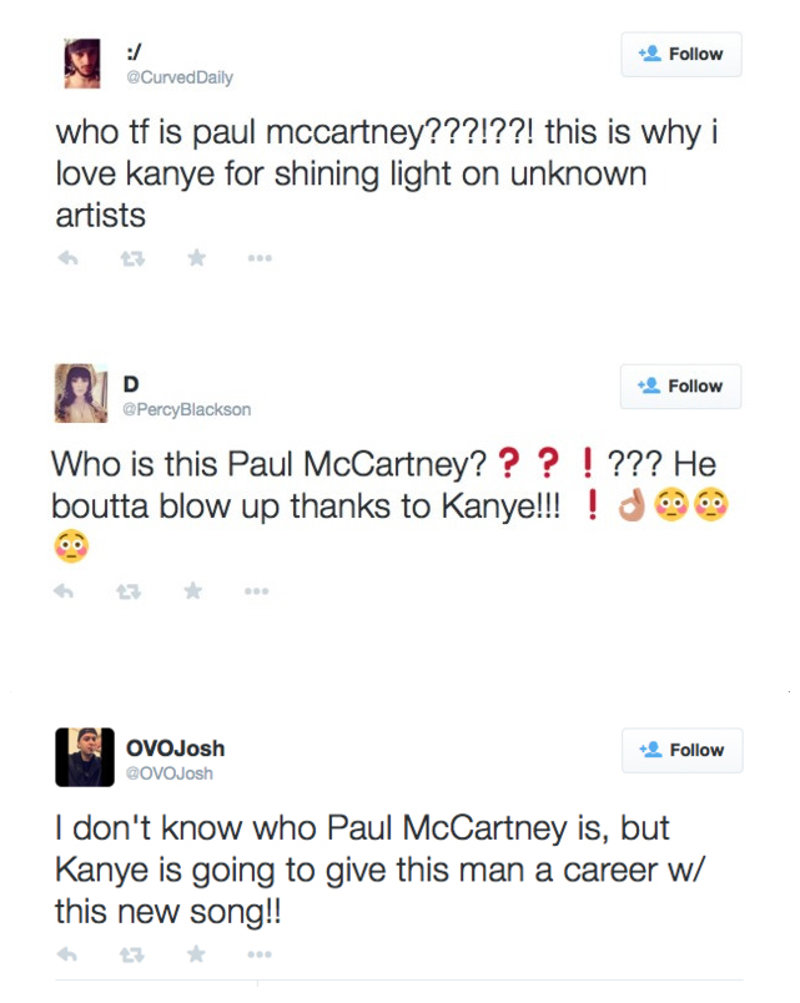Retweet the @PercyBlackson tweet
Screen dimensions: 800x1003
[130, 592]
